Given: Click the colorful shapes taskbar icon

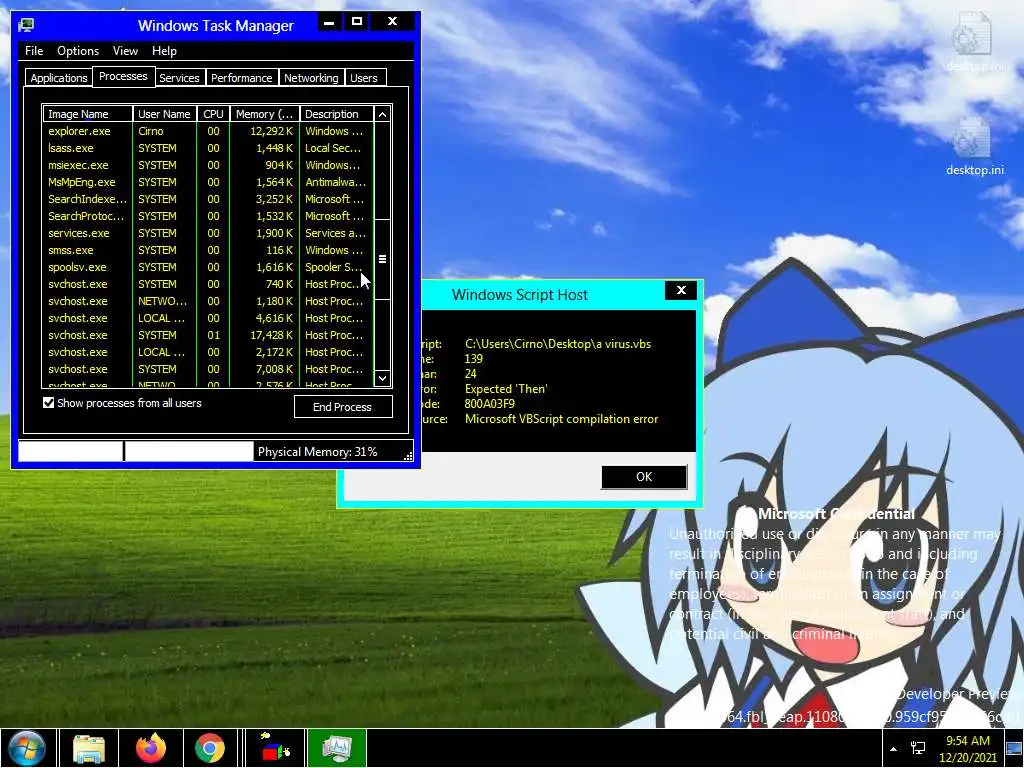Looking at the screenshot, I should pyautogui.click(x=276, y=748).
